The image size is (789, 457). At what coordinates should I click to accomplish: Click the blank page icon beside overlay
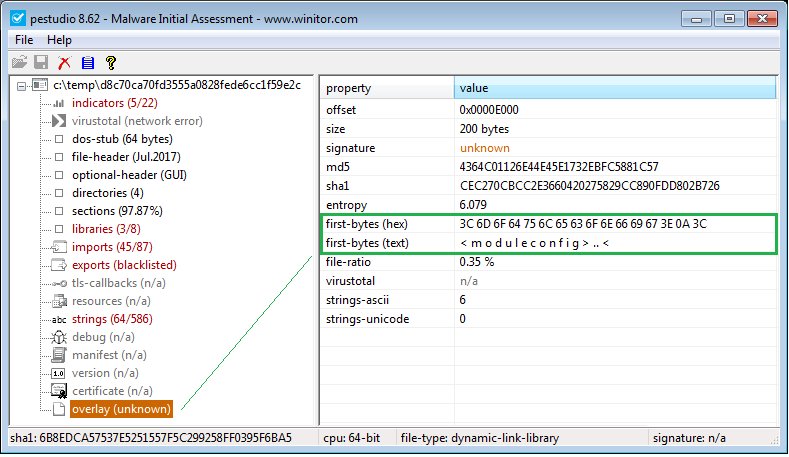coord(59,409)
